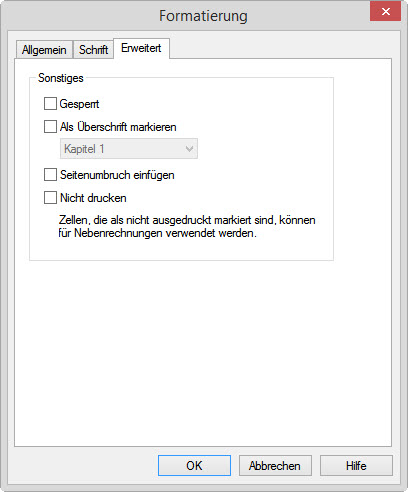Click the Als Überschrift markieren label
The image size is (408, 492).
[118, 127]
